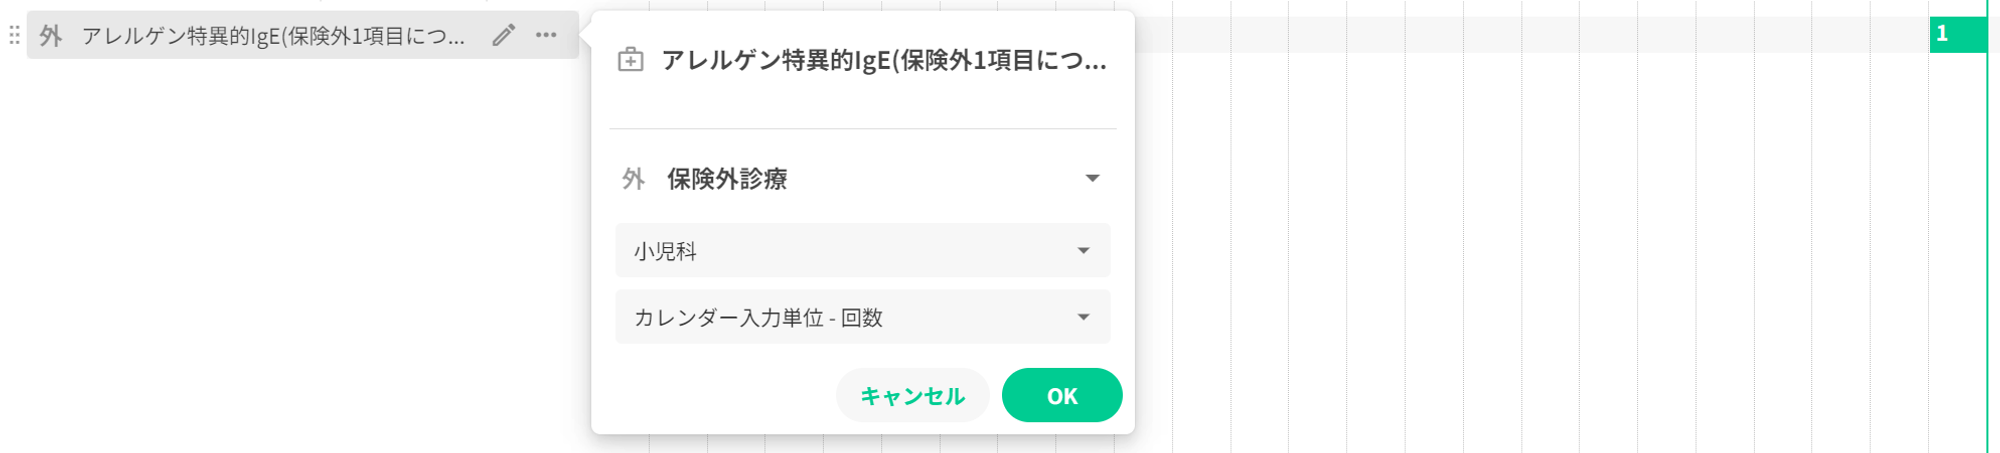This screenshot has height=453, width=2000.
Task: Click the 外 icon beside 保険外診療
Action: (633, 179)
